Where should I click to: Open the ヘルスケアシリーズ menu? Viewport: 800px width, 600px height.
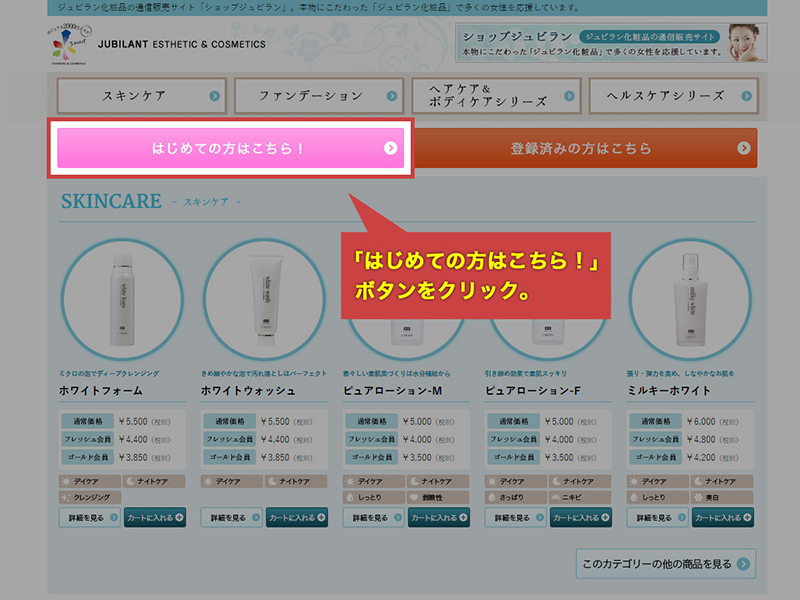pyautogui.click(x=673, y=95)
